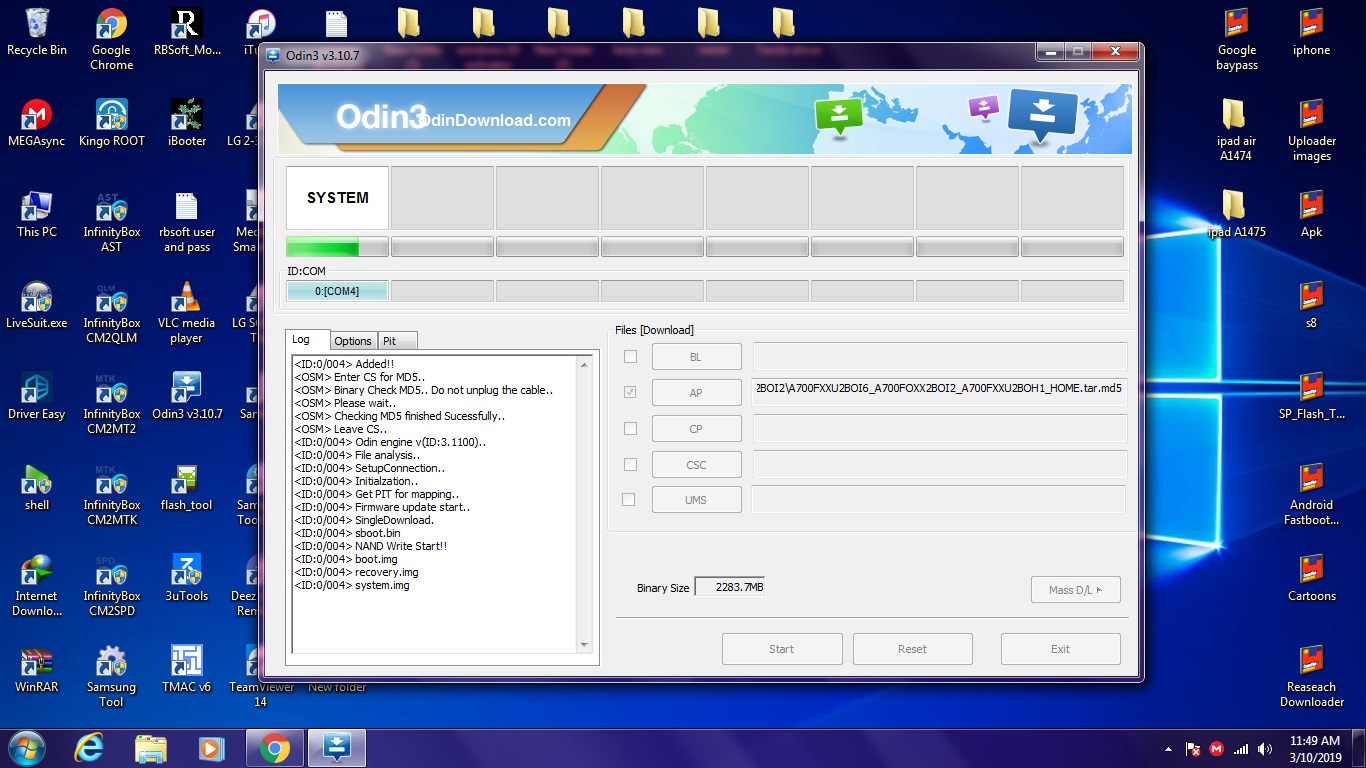1366x768 pixels.
Task: Click the 0:[COM4] port indicator
Action: (x=337, y=291)
